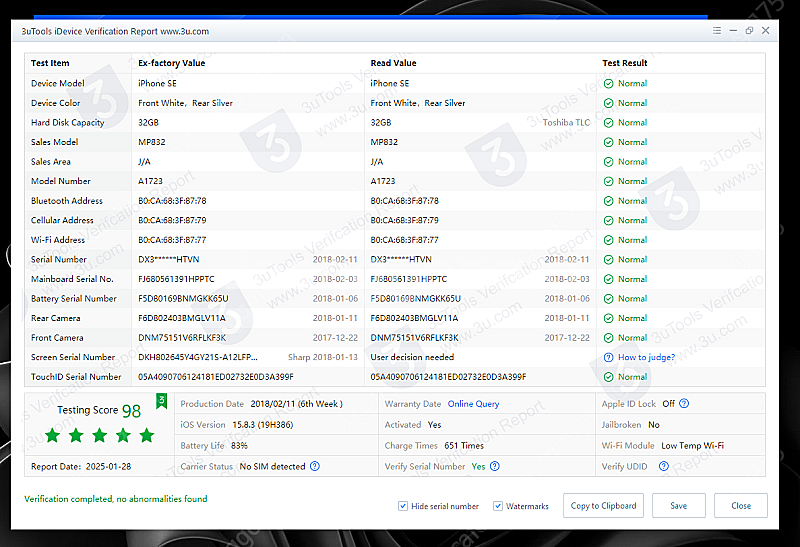The width and height of the screenshot is (800, 547).
Task: Click Verify Serial Number help question icon
Action: click(x=495, y=466)
